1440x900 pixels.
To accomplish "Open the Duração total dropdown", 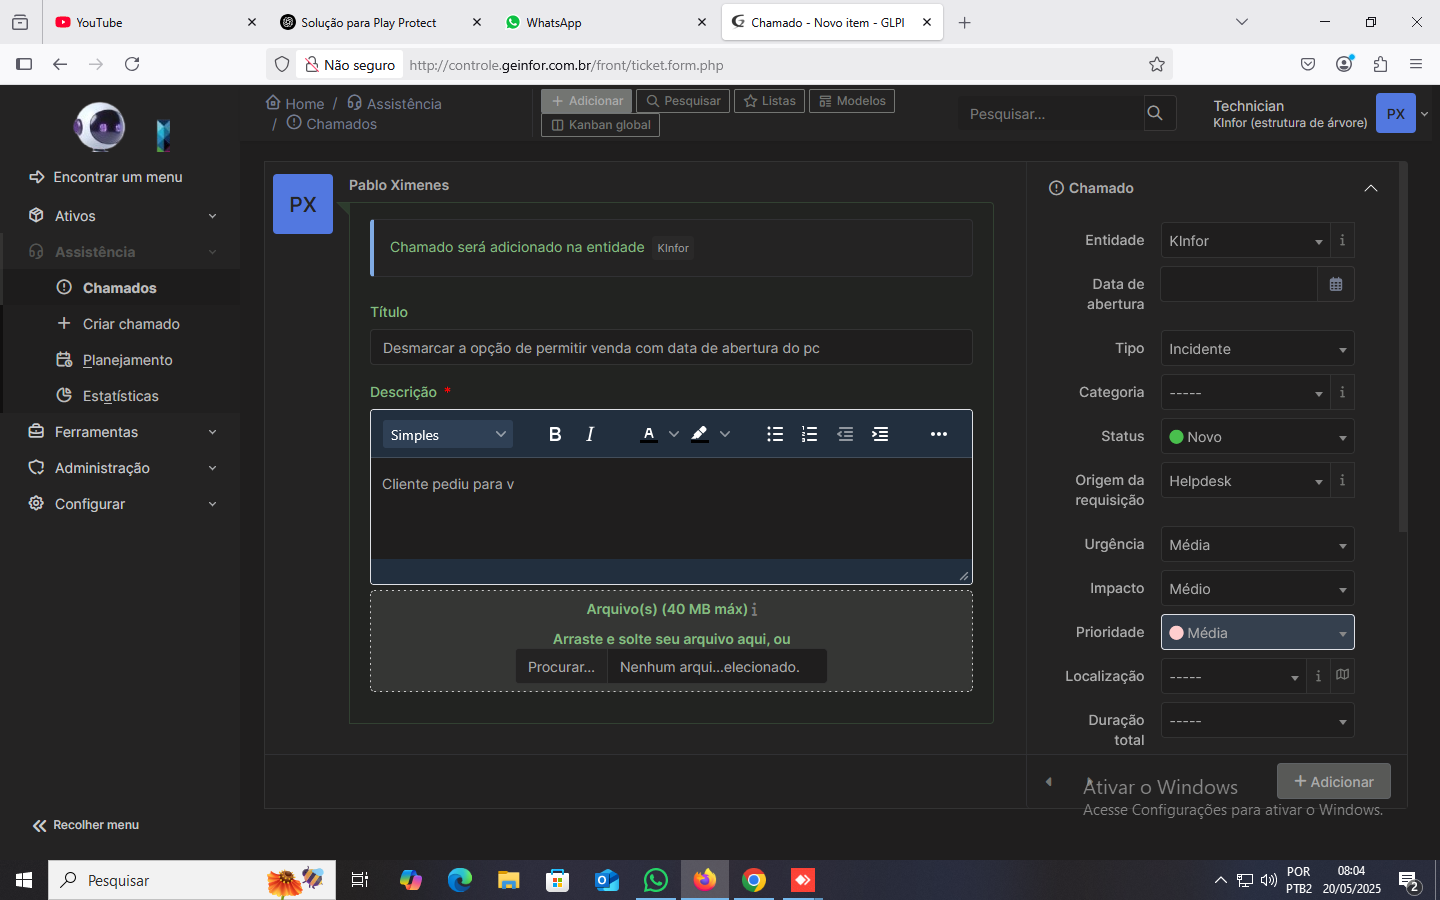I will [1257, 721].
